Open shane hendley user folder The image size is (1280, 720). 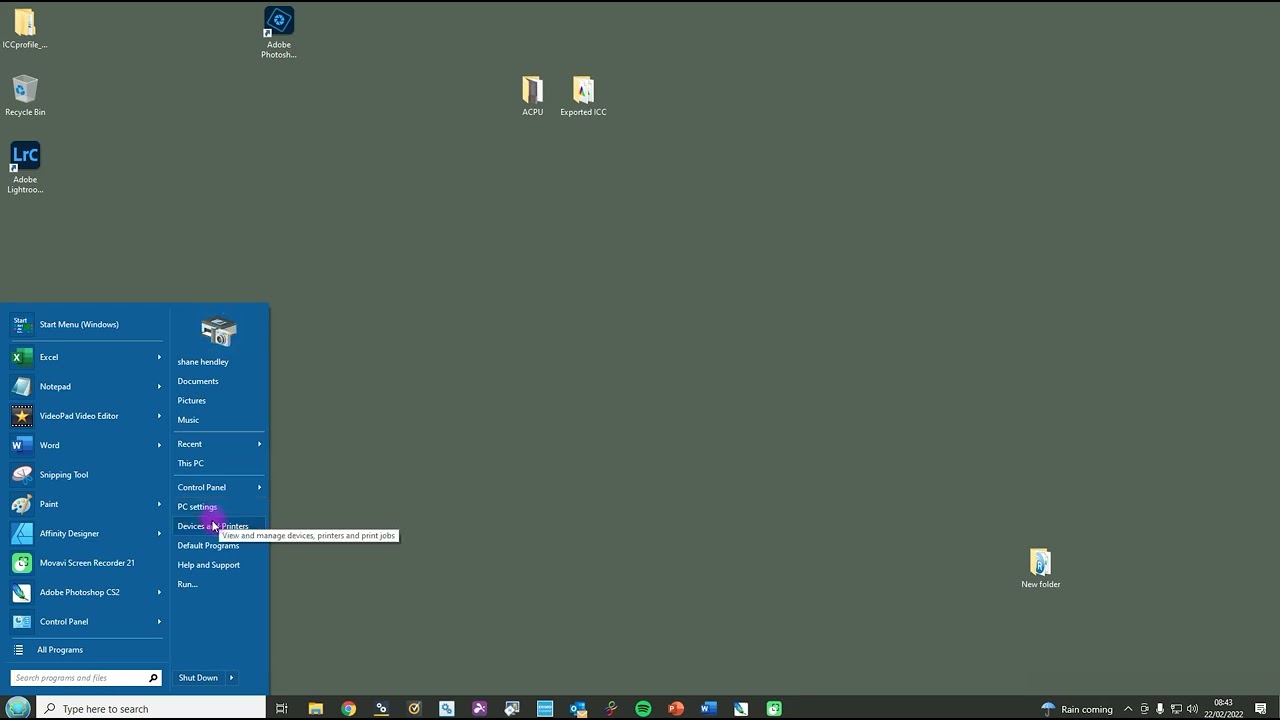click(x=203, y=362)
